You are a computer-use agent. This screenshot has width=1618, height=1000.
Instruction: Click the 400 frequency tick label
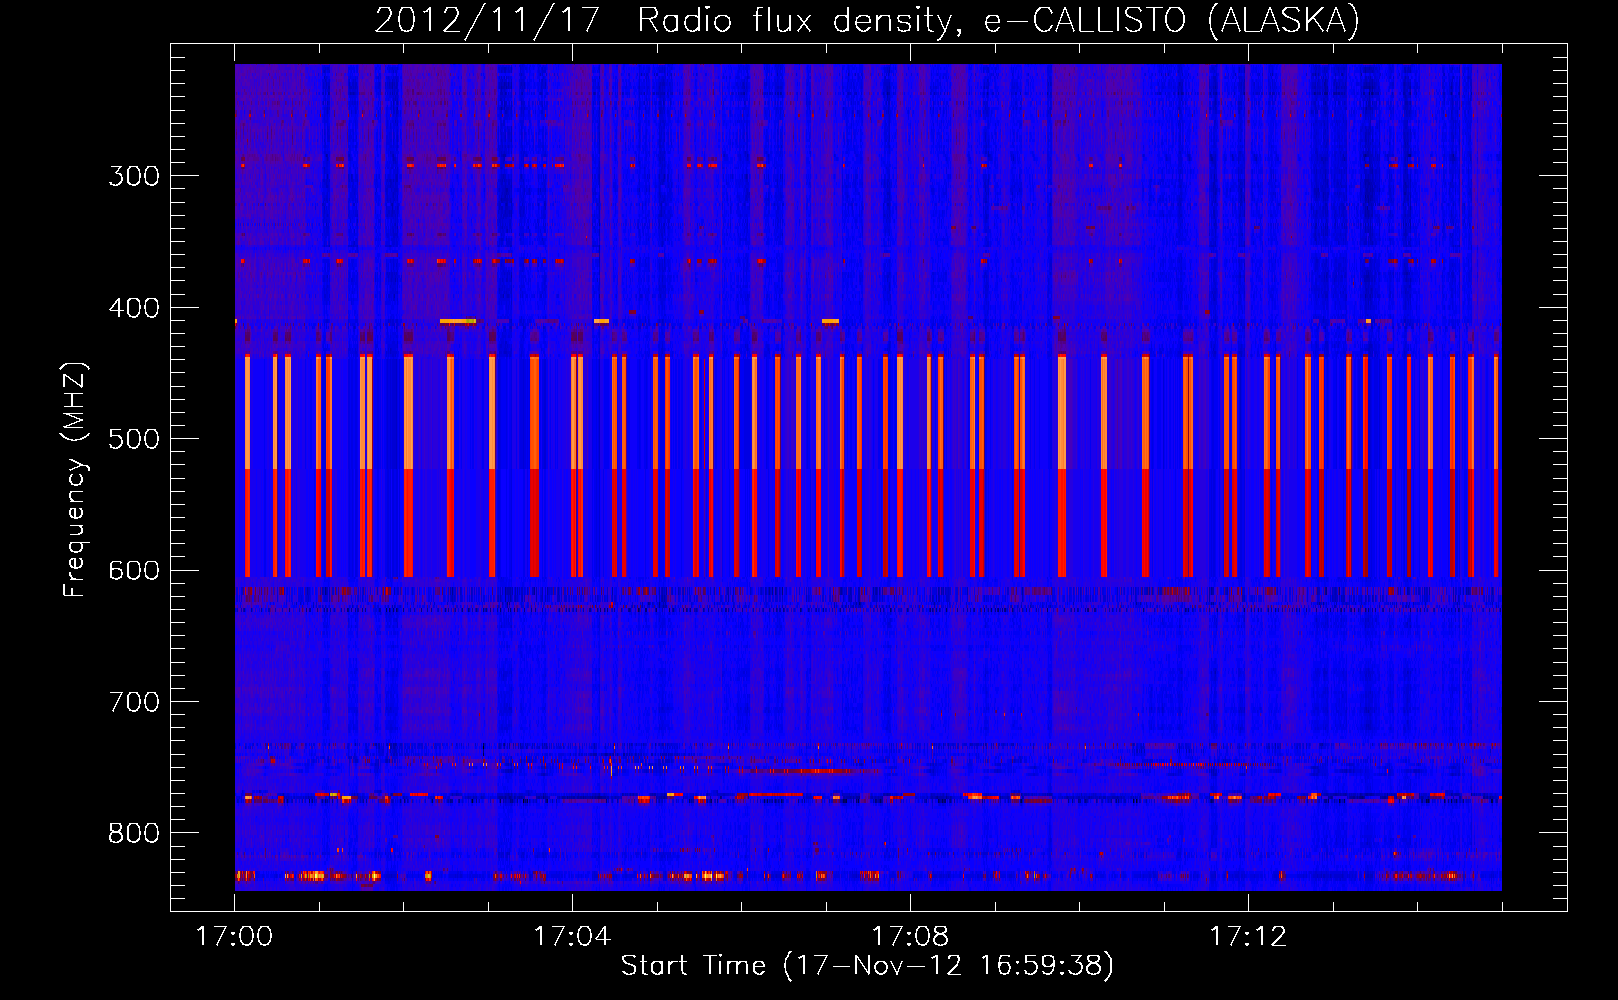tap(134, 308)
